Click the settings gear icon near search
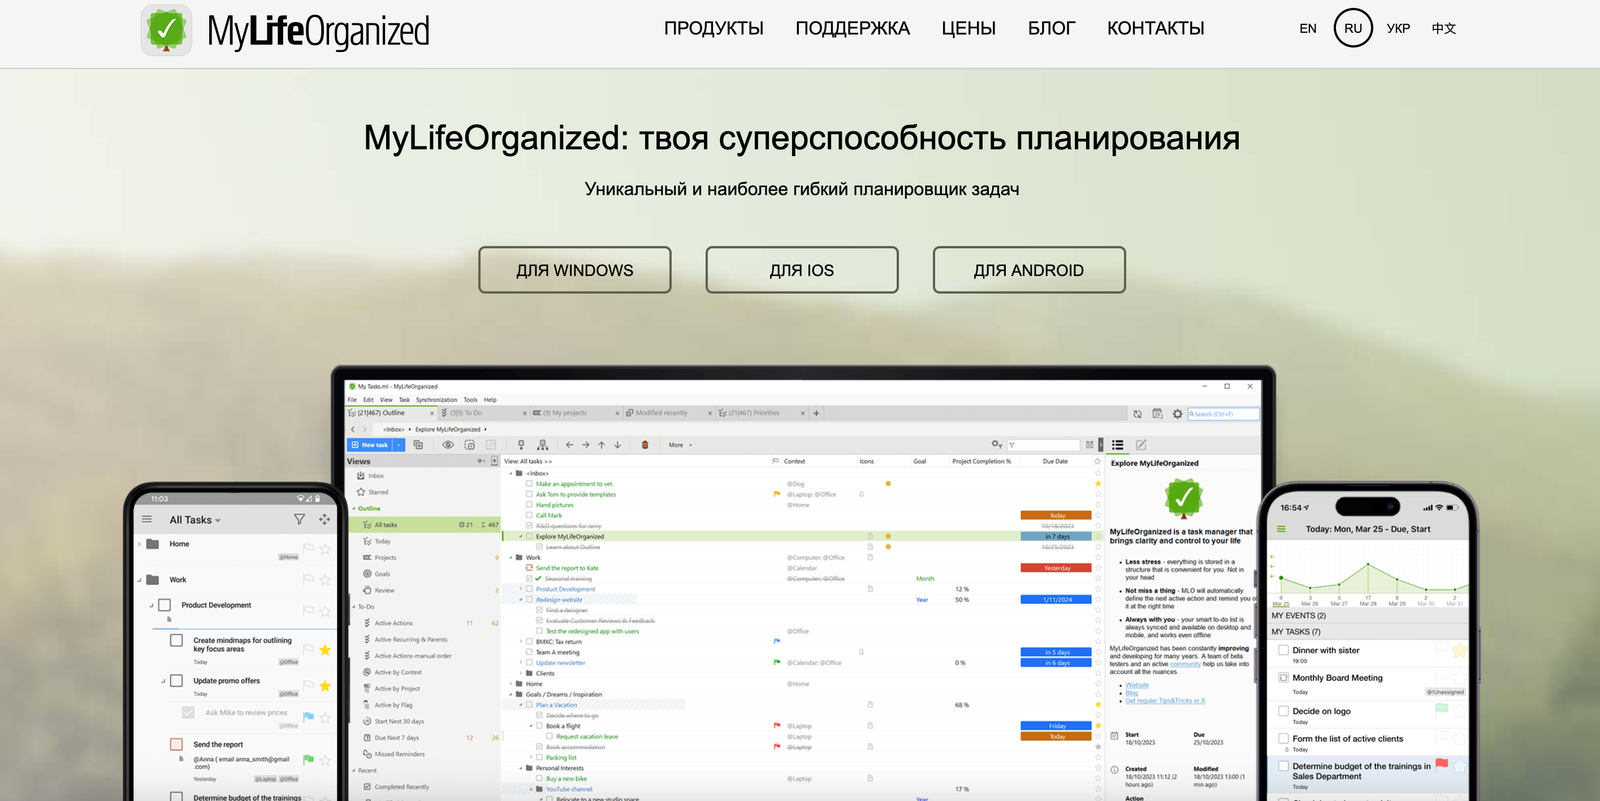1600x801 pixels. coord(1177,413)
